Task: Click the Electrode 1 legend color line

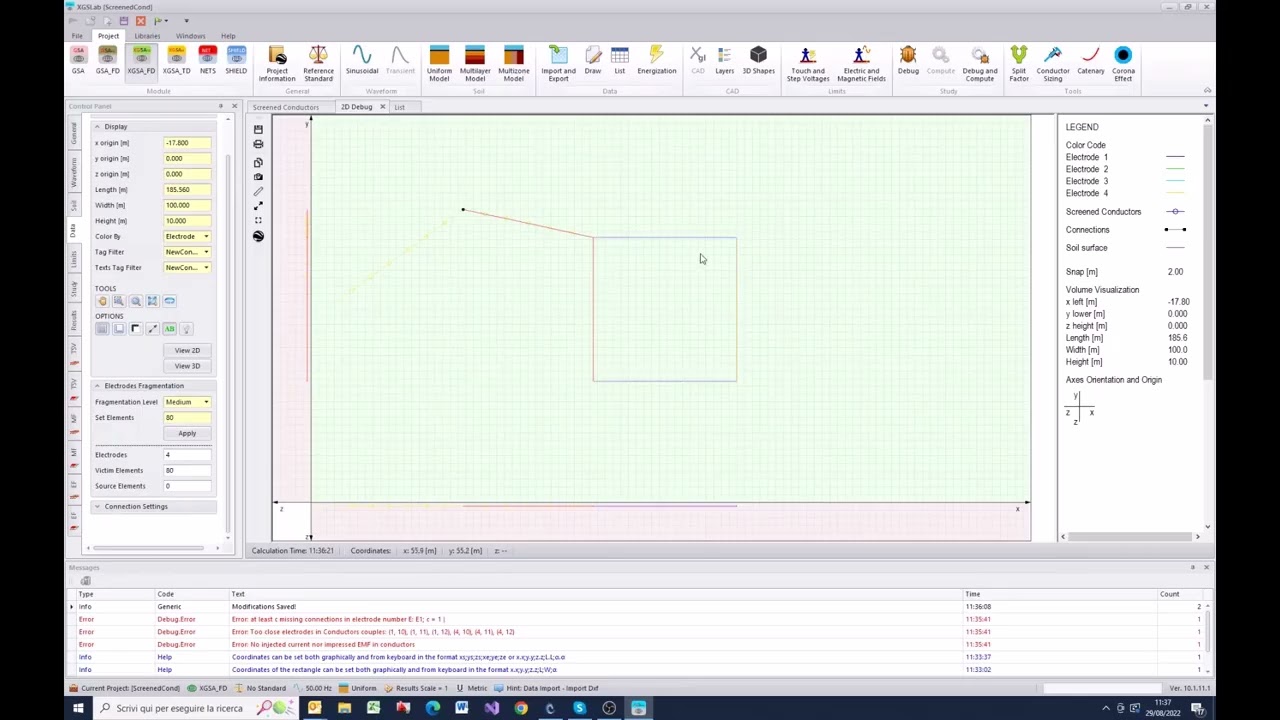Action: [1175, 157]
